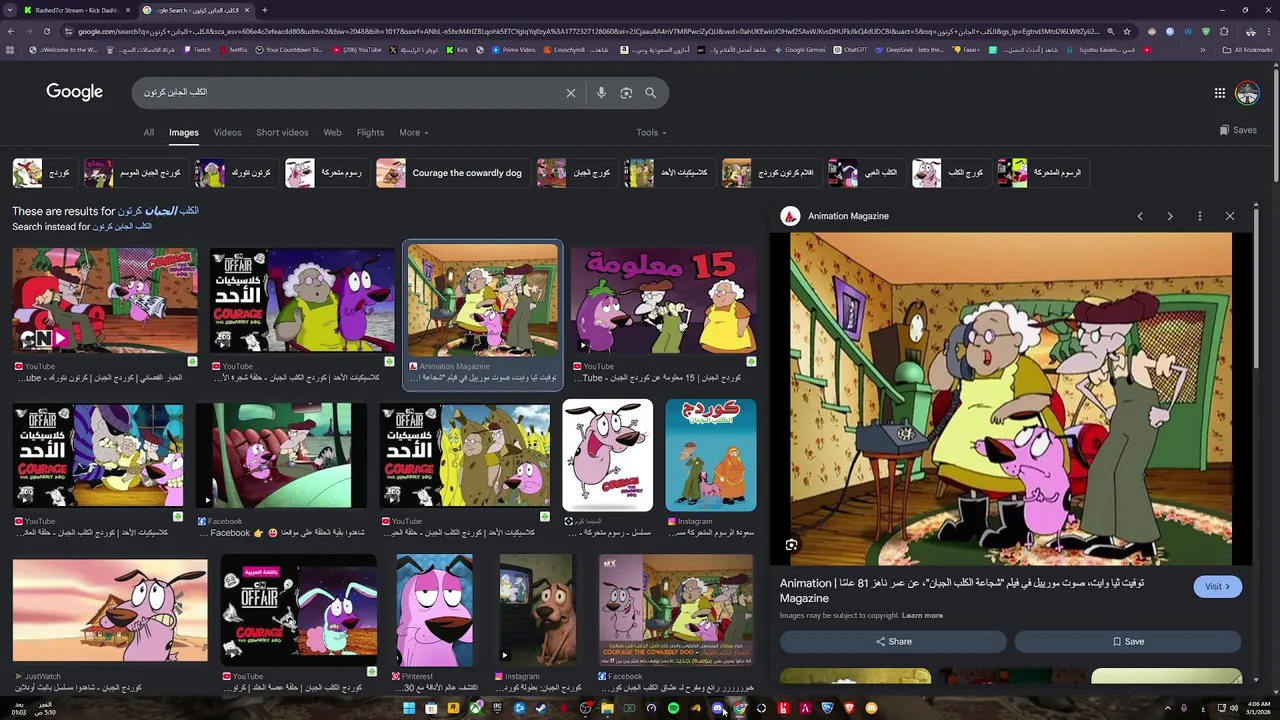Open a new browser tab
The image size is (1280, 720).
click(264, 10)
